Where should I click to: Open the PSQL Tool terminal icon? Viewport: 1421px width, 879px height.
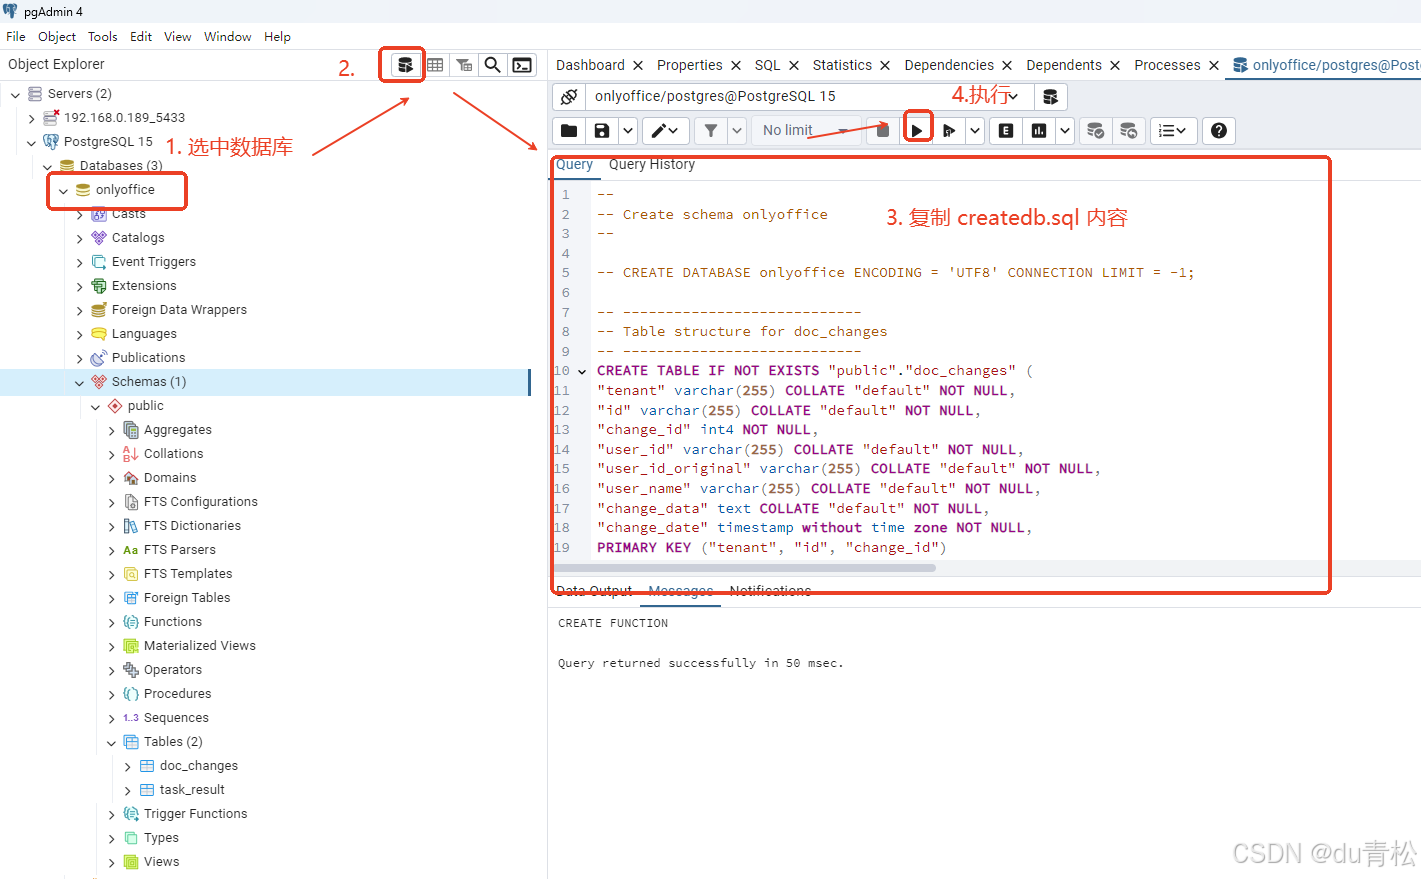coord(522,65)
